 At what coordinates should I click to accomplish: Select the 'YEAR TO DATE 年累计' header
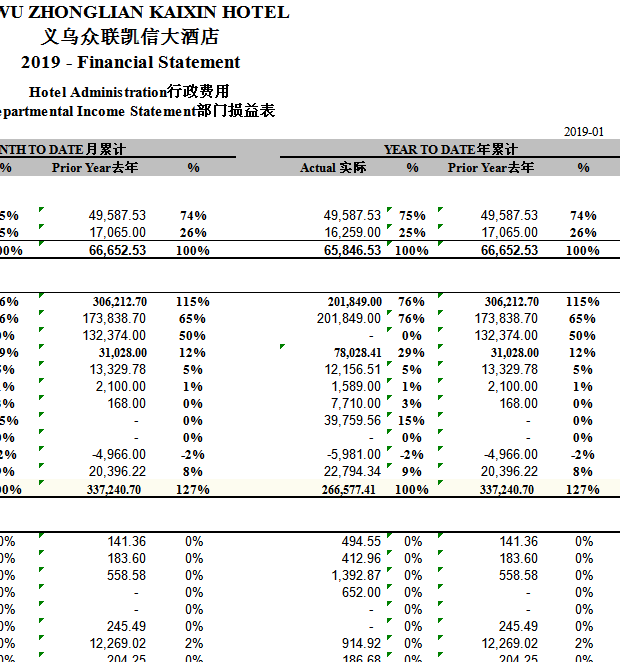pyautogui.click(x=450, y=149)
